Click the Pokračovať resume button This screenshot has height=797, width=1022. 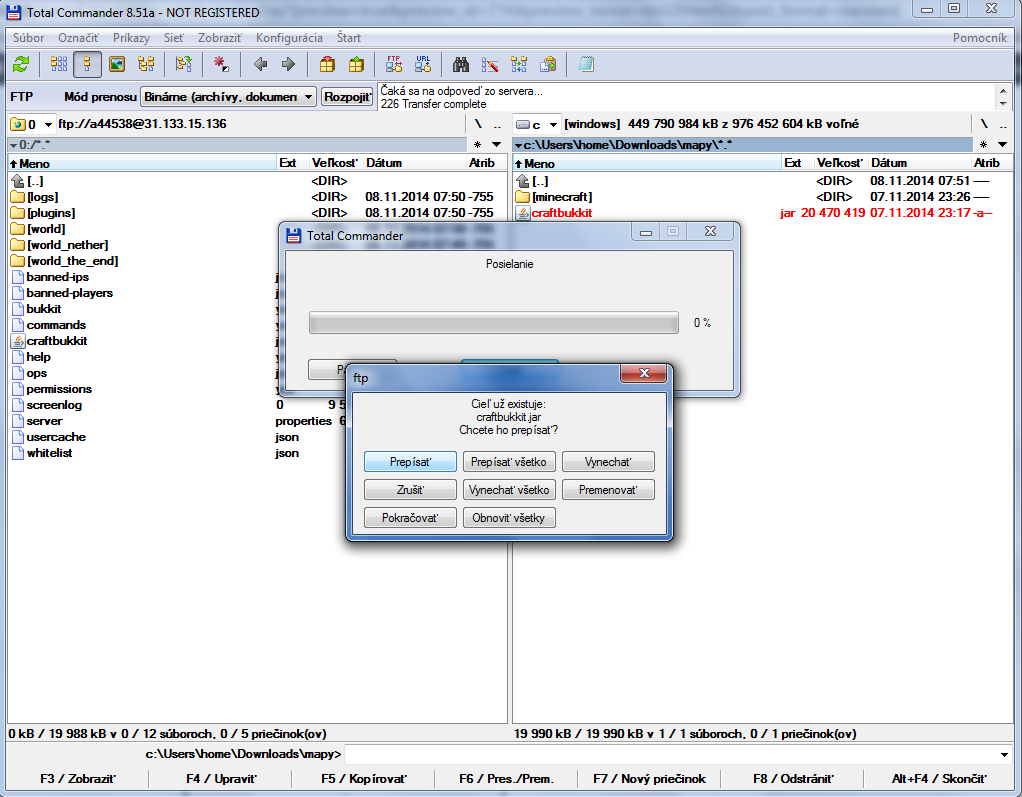(x=410, y=518)
